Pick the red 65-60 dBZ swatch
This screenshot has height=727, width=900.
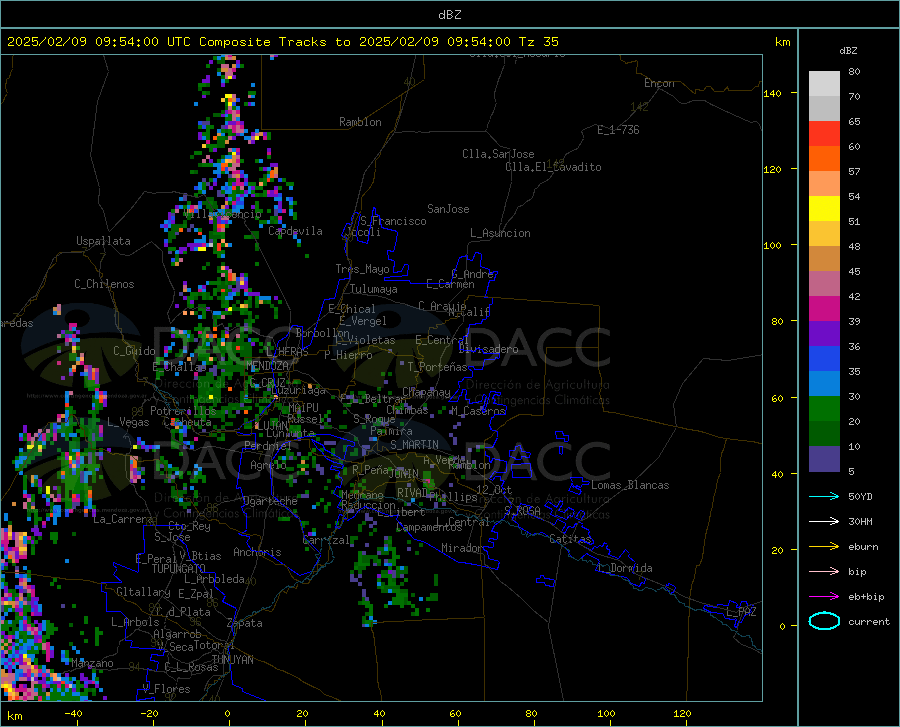824,134
